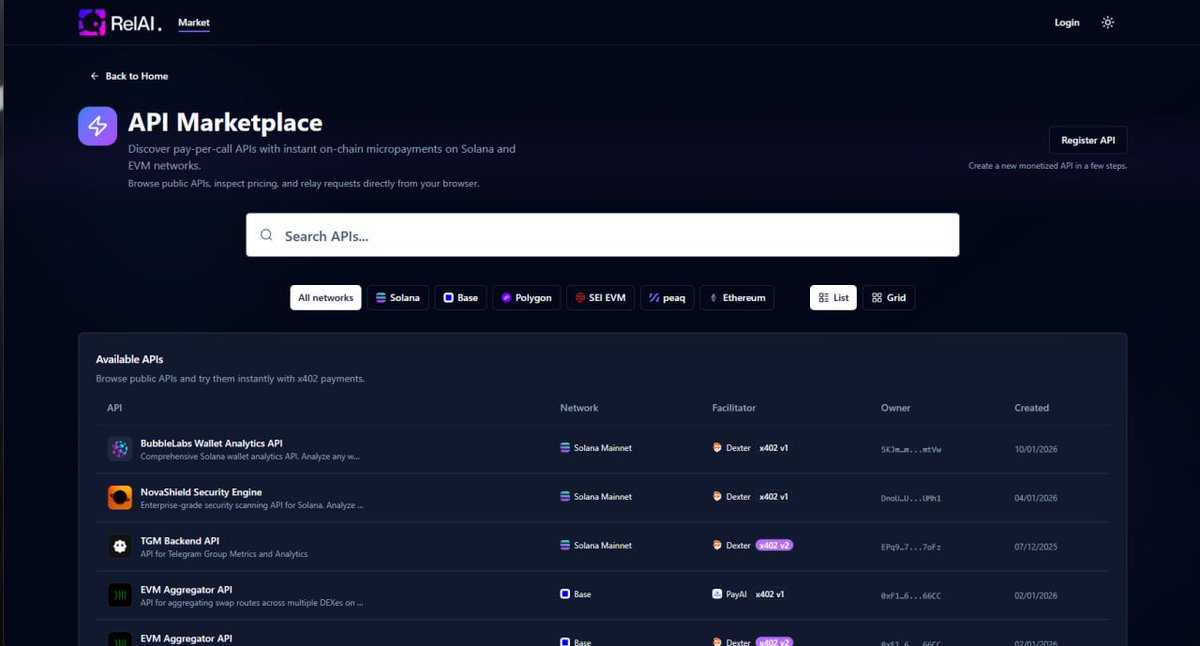The width and height of the screenshot is (1200, 646).
Task: Click Solana Mainnet icon in TGM Backend row
Action: coord(565,546)
